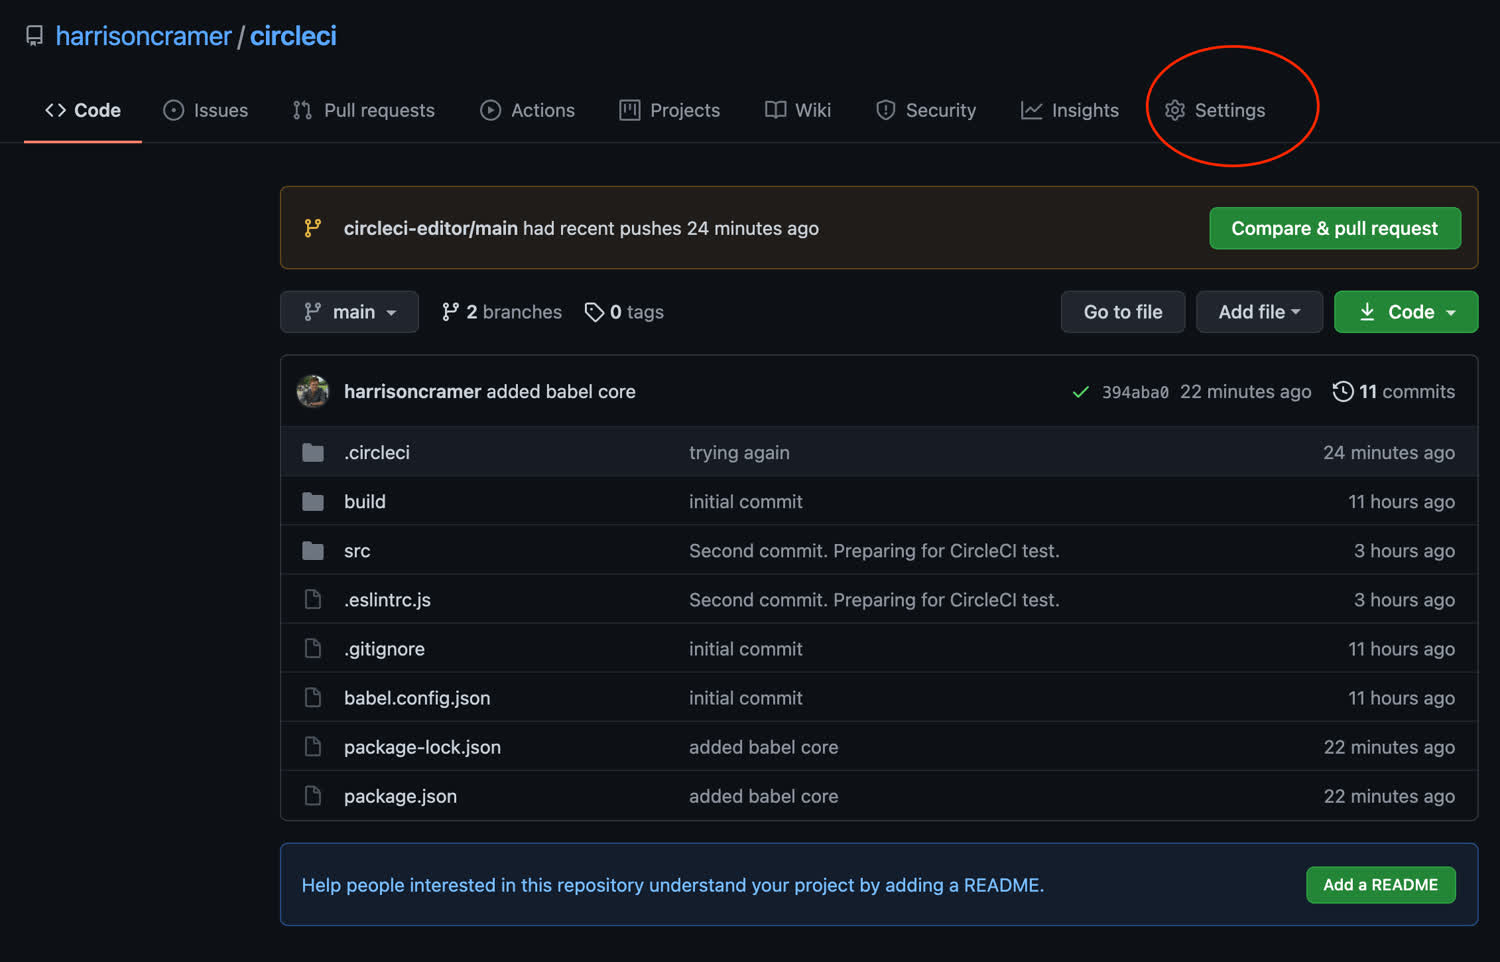The height and width of the screenshot is (962, 1500).
Task: Open 'trying again' commit message
Action: click(x=739, y=453)
